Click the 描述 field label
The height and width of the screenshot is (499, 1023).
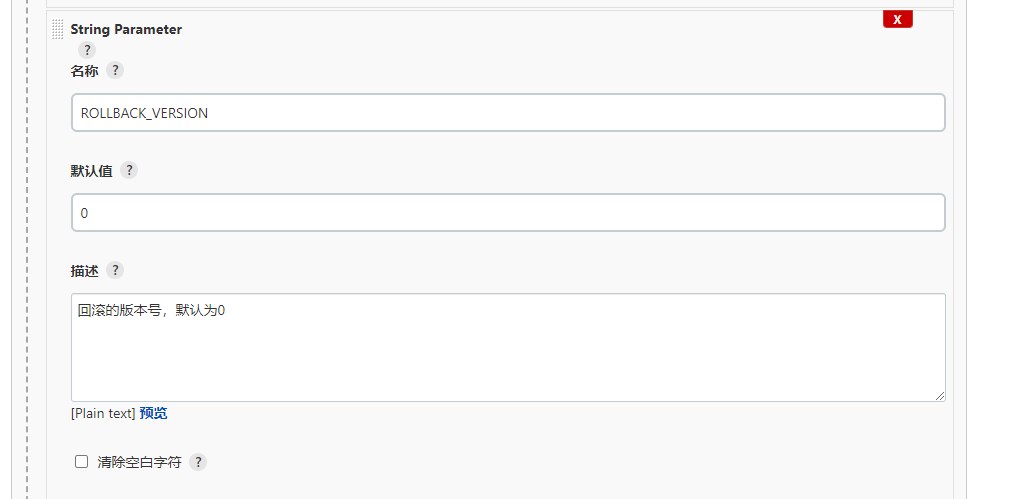(84, 271)
